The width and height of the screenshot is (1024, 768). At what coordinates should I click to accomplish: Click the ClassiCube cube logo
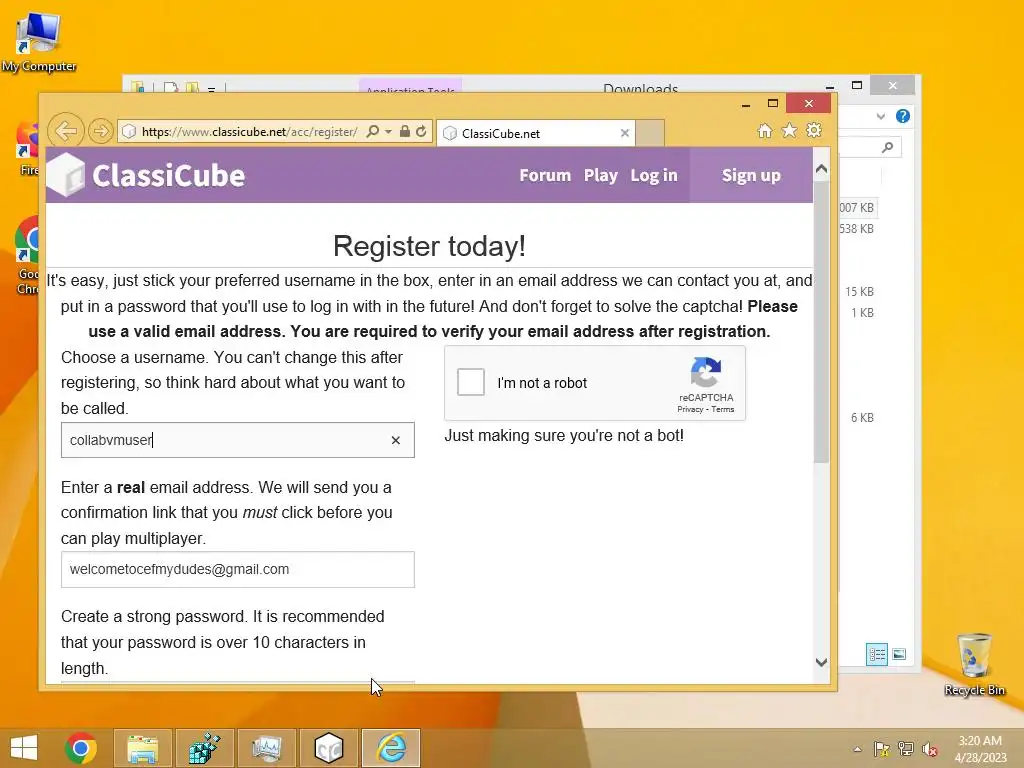pyautogui.click(x=67, y=174)
